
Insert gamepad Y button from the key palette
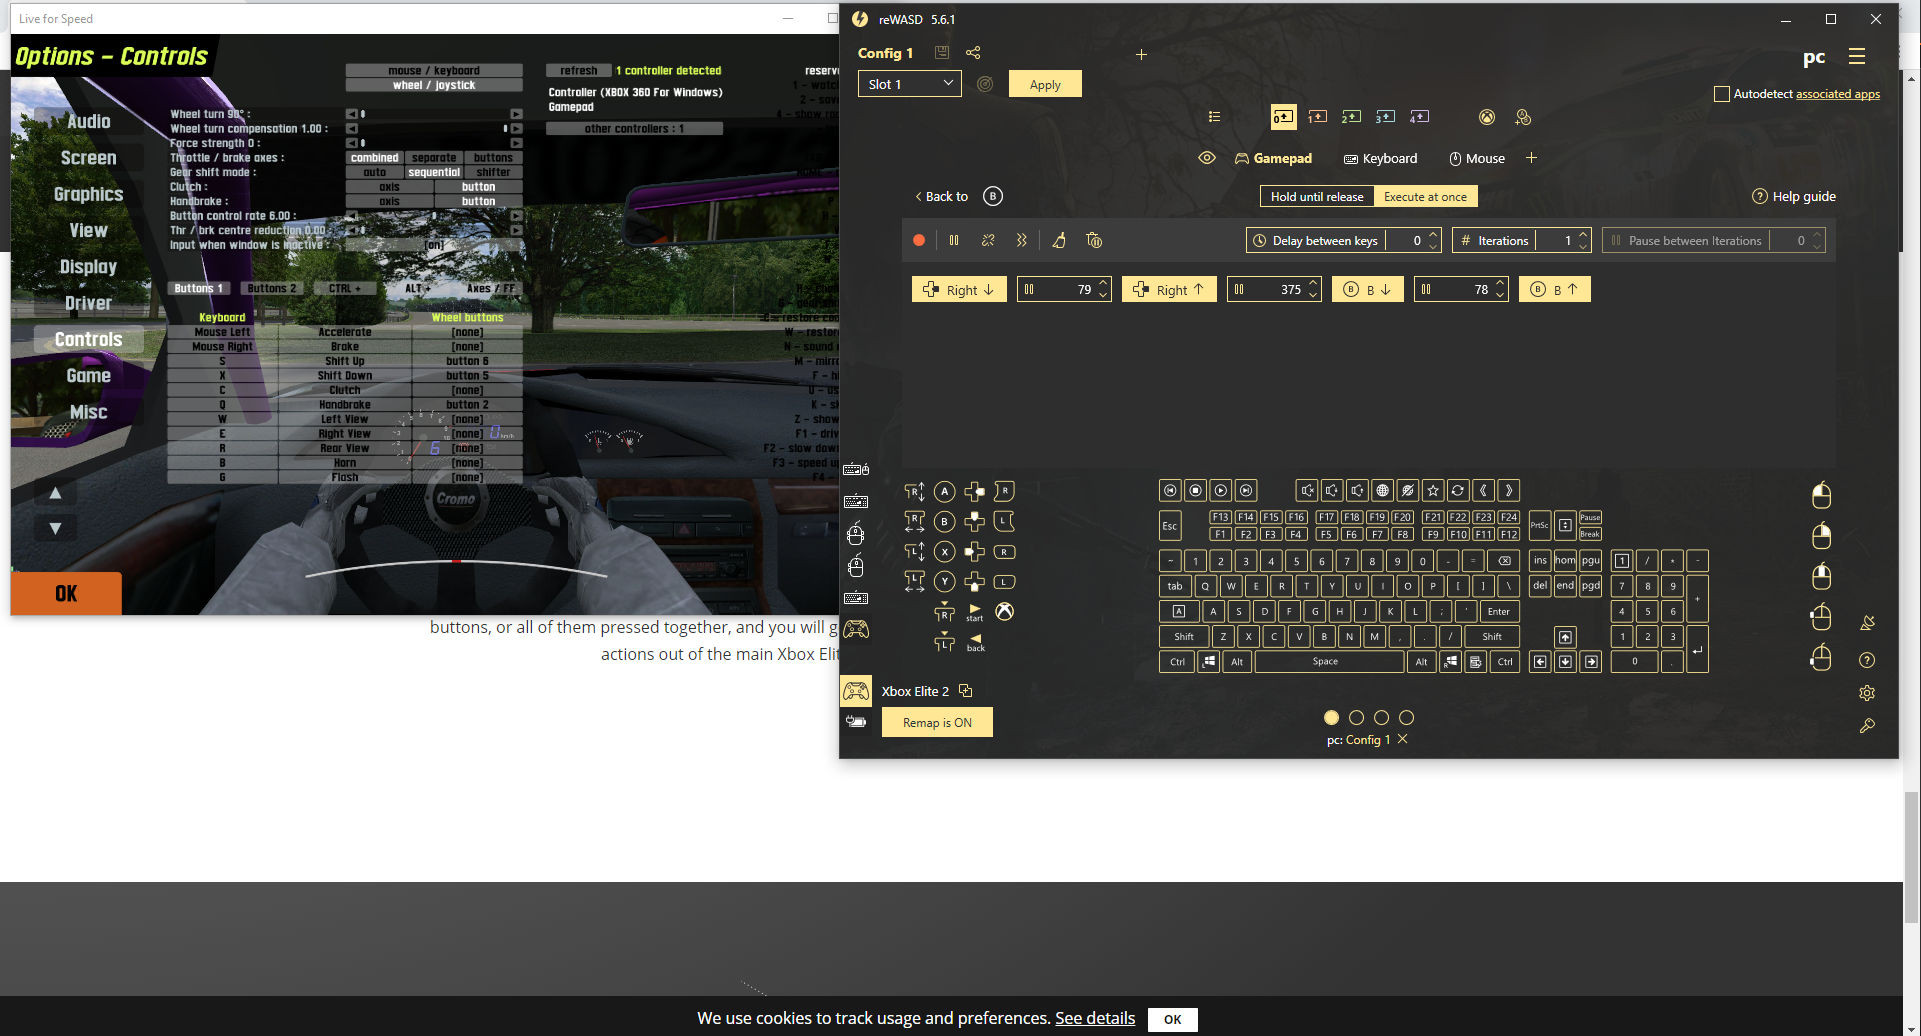coord(944,581)
